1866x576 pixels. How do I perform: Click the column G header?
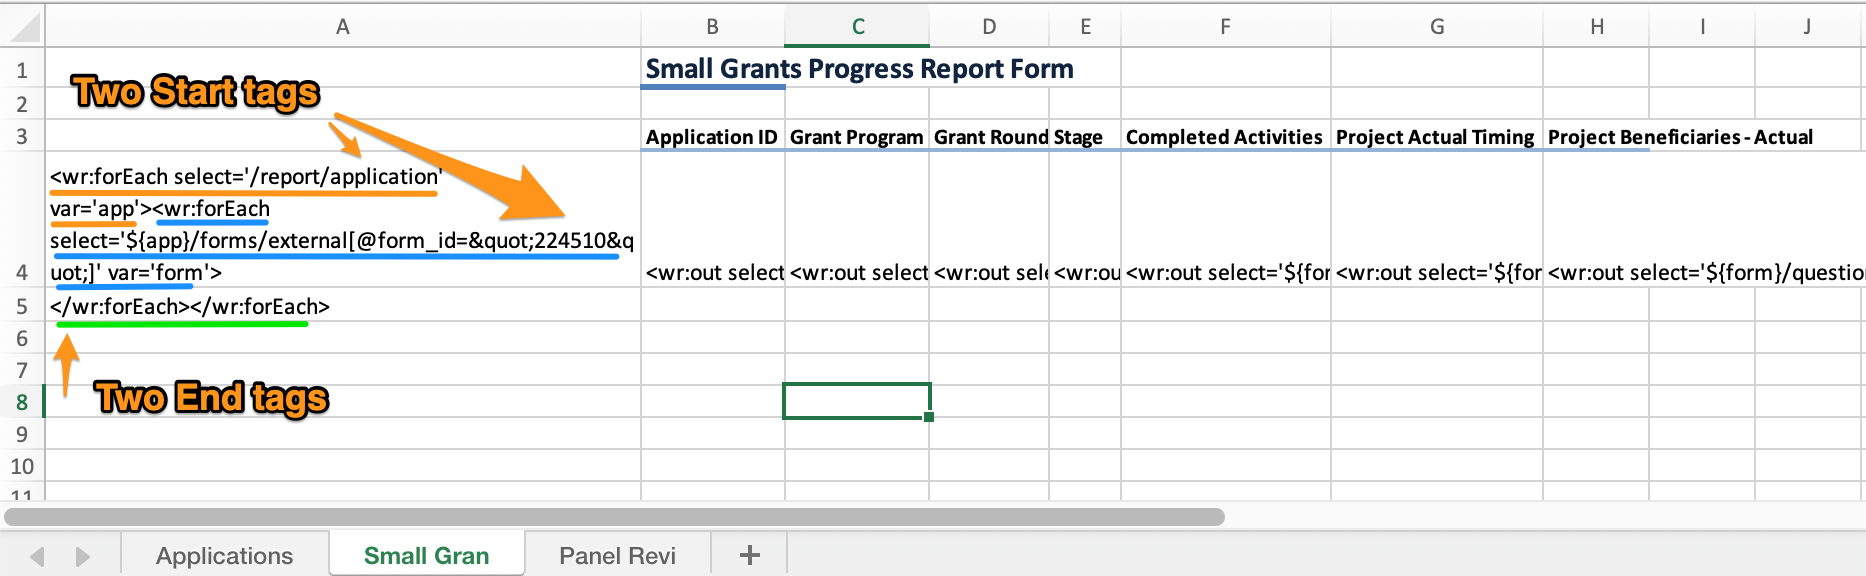tap(1436, 27)
